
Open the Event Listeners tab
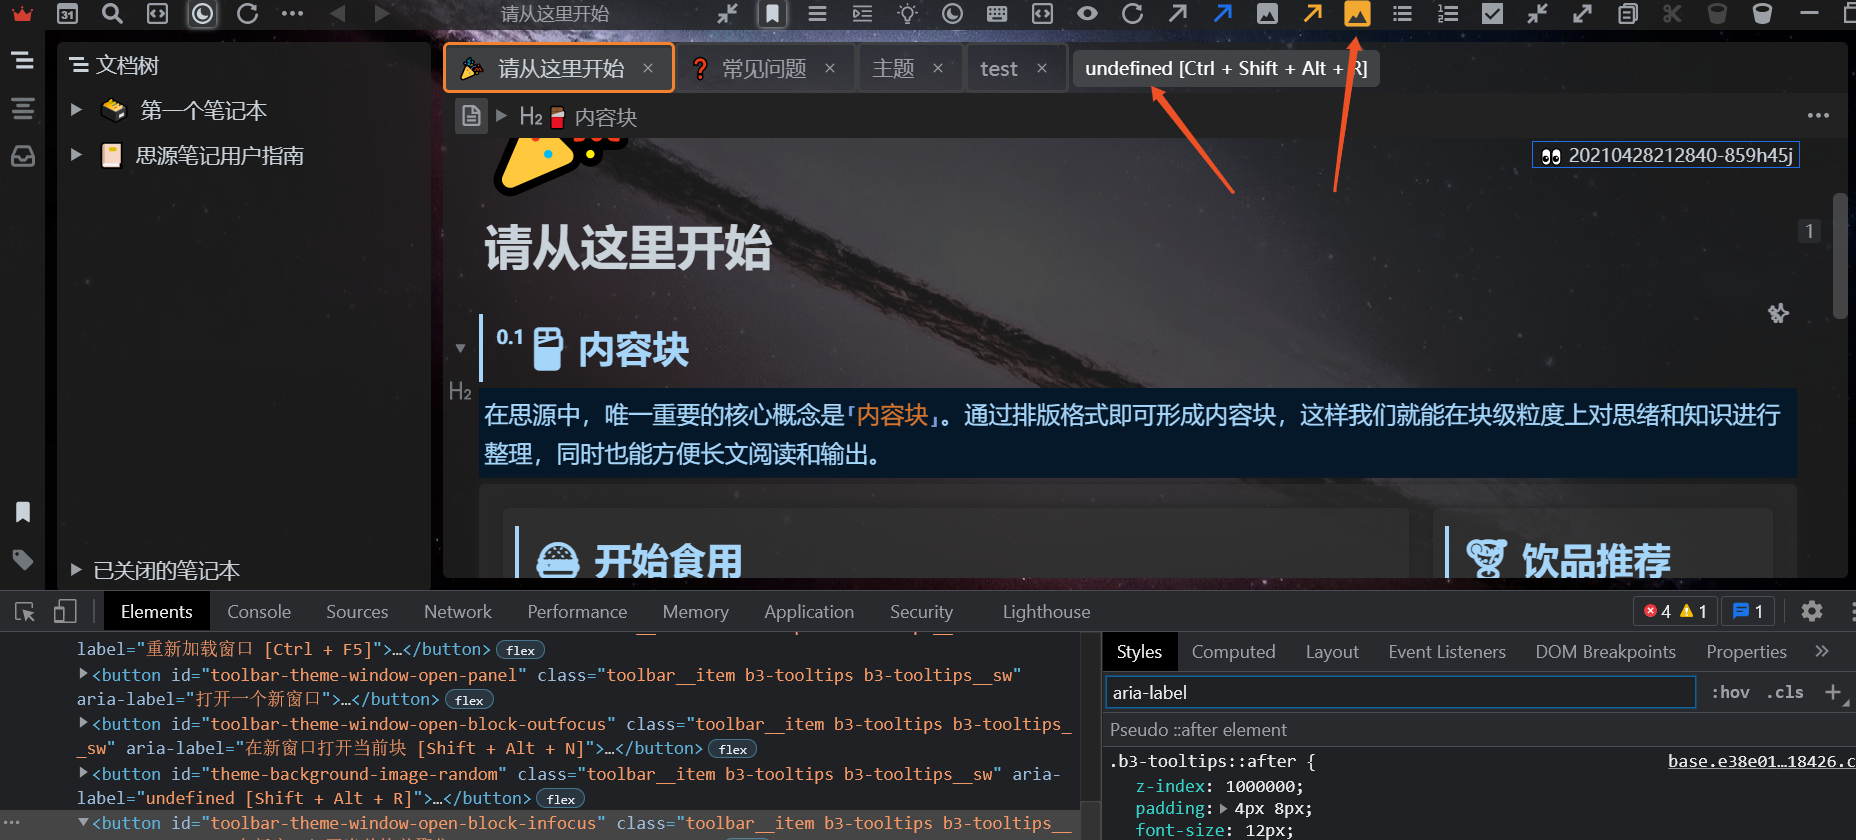pyautogui.click(x=1447, y=652)
